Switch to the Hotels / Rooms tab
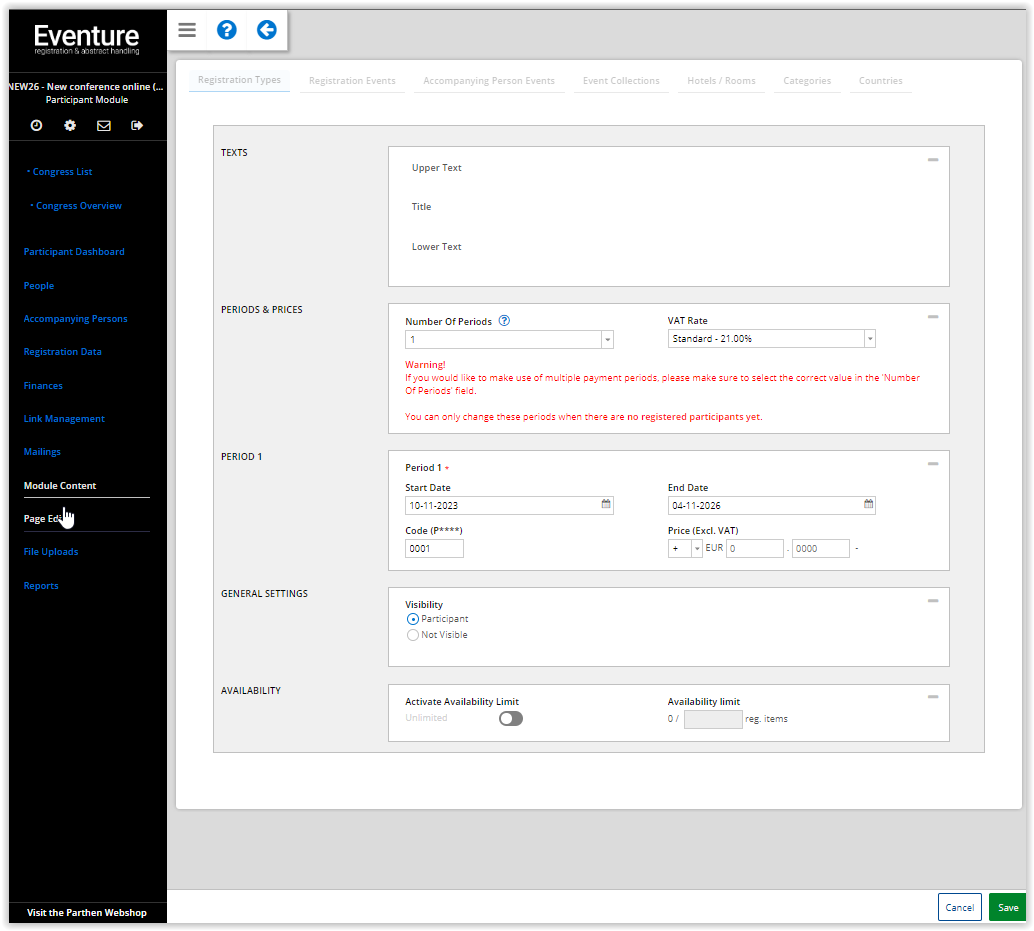Screen dimensions: 1034x931 (721, 81)
